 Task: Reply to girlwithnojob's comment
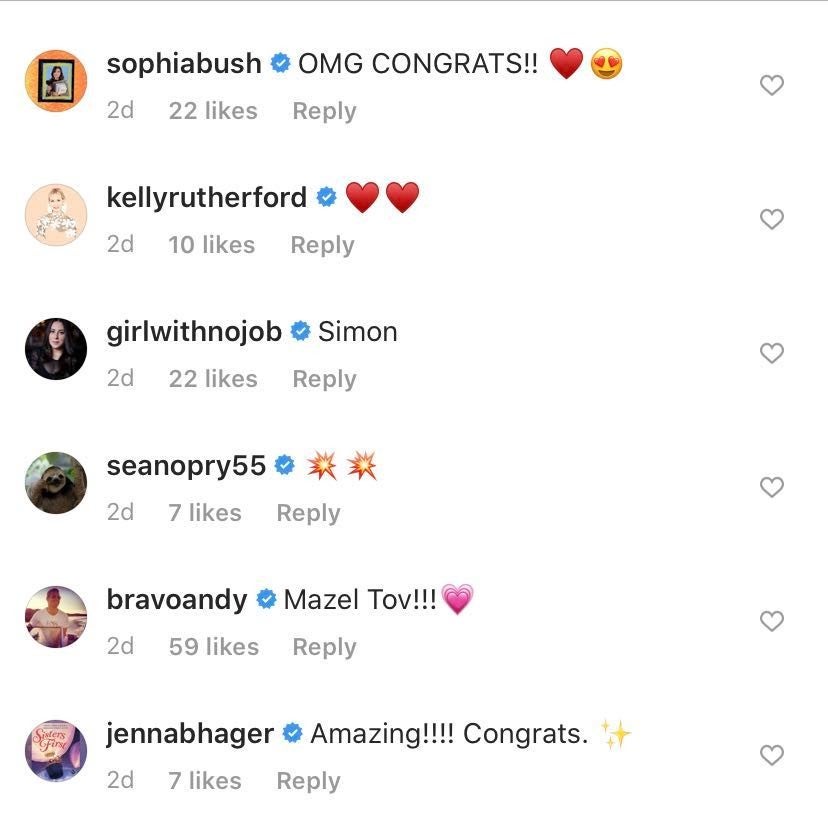[x=324, y=379]
